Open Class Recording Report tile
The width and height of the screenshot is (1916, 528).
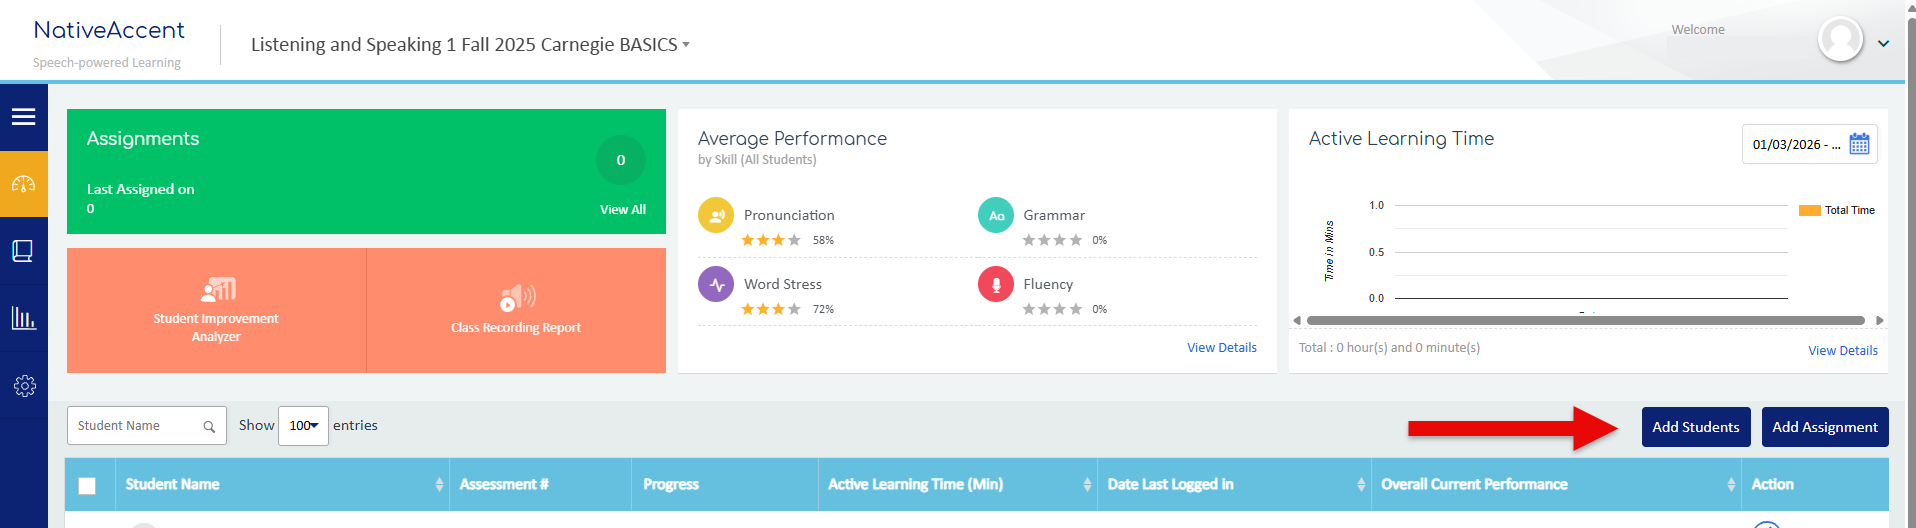pos(516,311)
